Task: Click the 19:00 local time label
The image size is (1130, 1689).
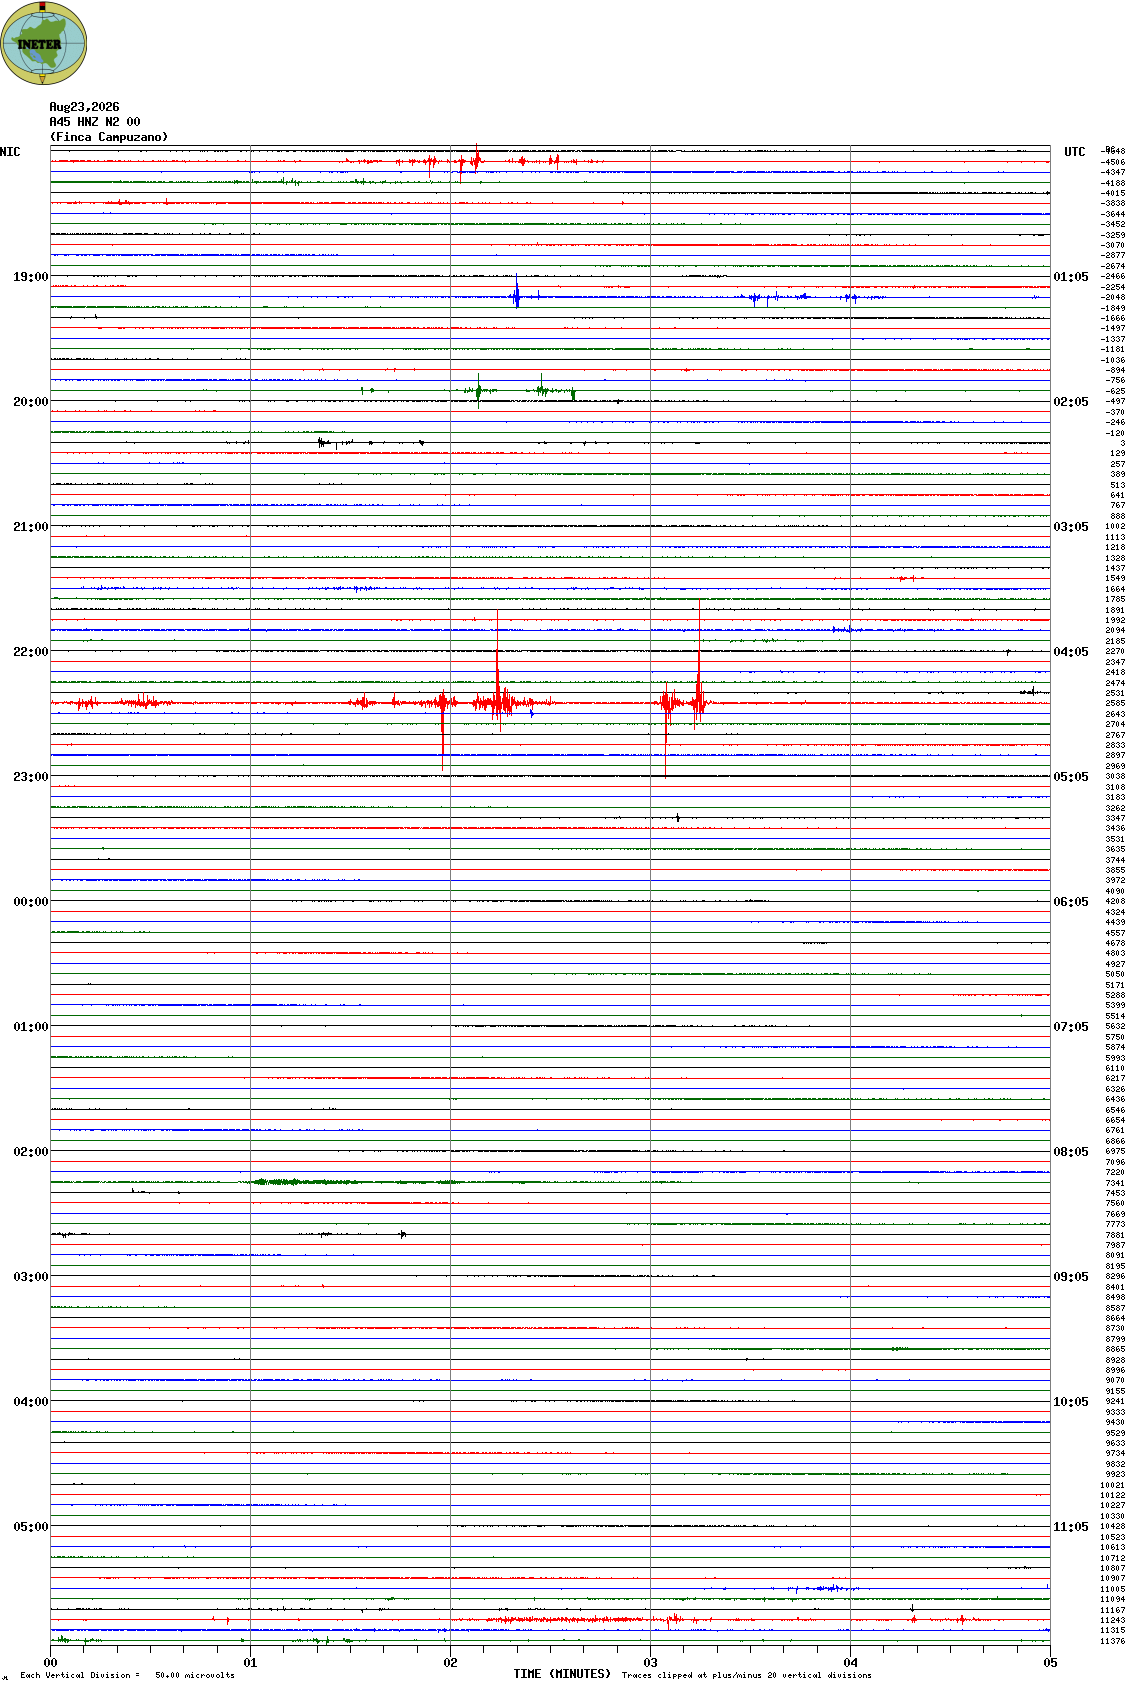Action: [30, 277]
